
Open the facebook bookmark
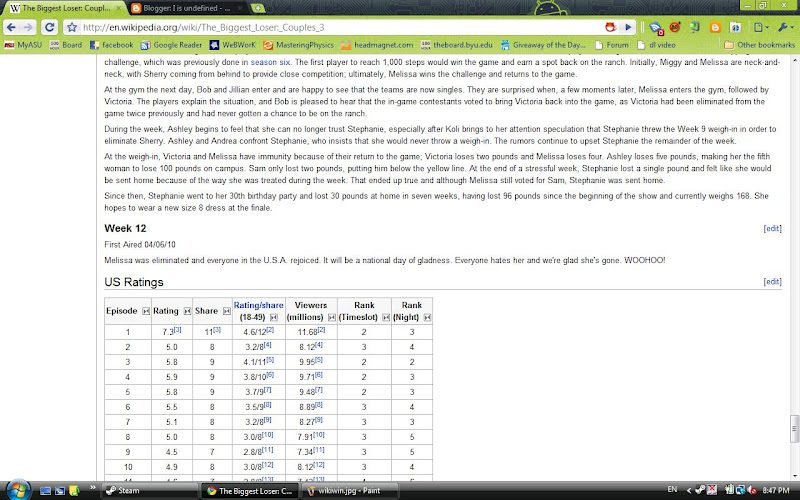pyautogui.click(x=111, y=45)
